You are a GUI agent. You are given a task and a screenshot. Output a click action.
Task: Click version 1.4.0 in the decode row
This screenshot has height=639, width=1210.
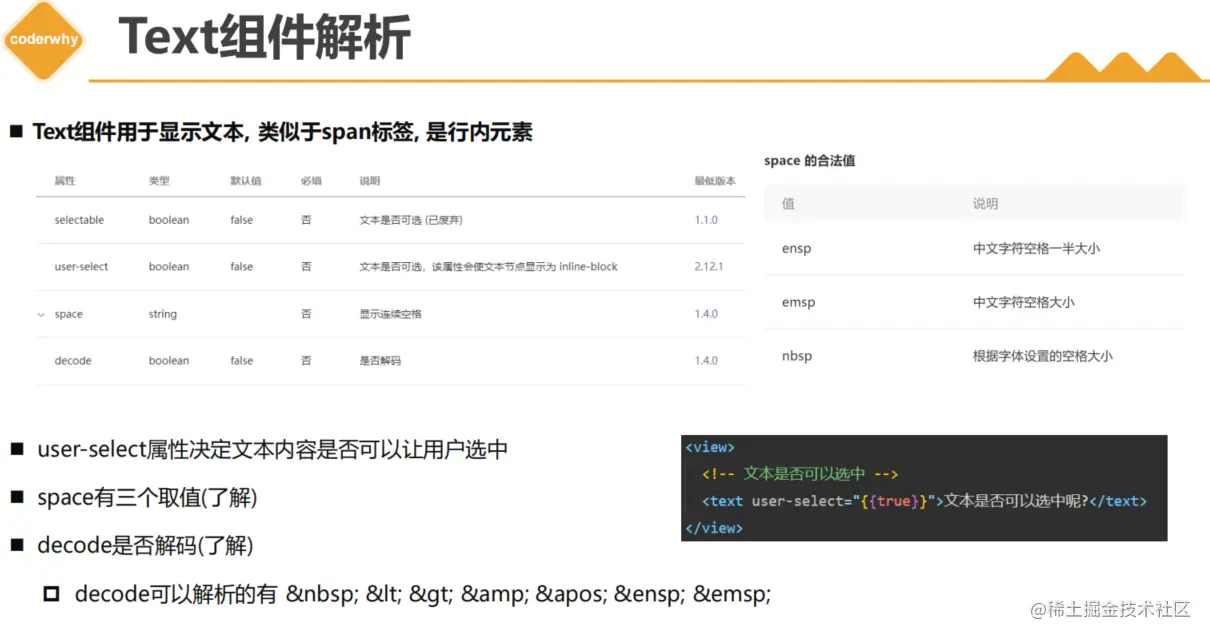(706, 361)
